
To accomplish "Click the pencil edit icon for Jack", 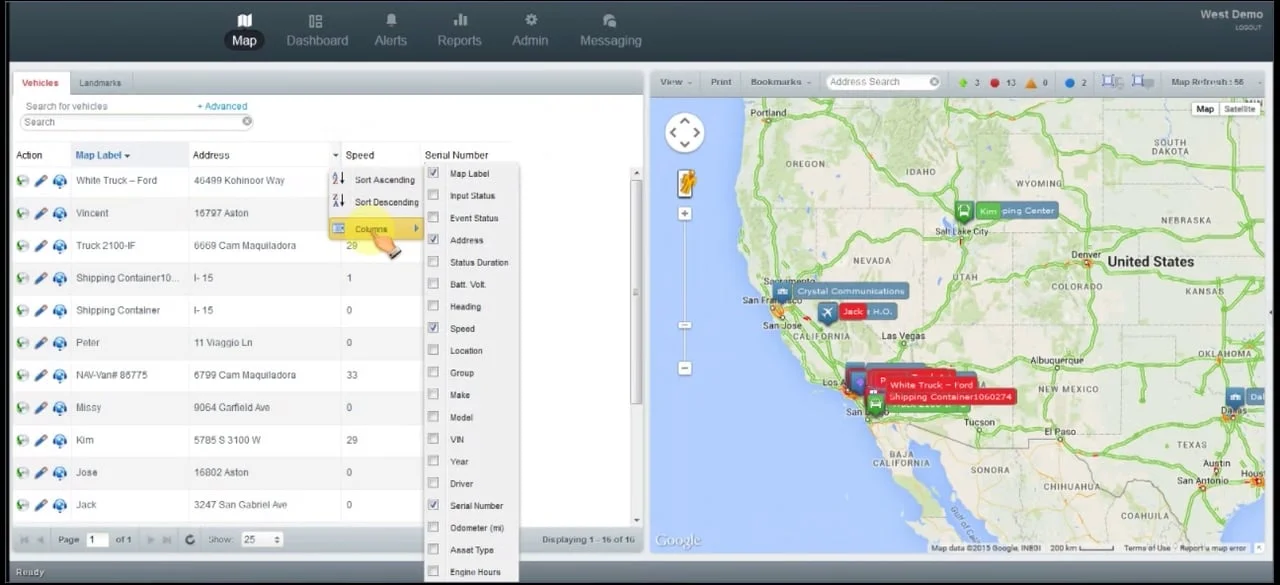I will (41, 505).
